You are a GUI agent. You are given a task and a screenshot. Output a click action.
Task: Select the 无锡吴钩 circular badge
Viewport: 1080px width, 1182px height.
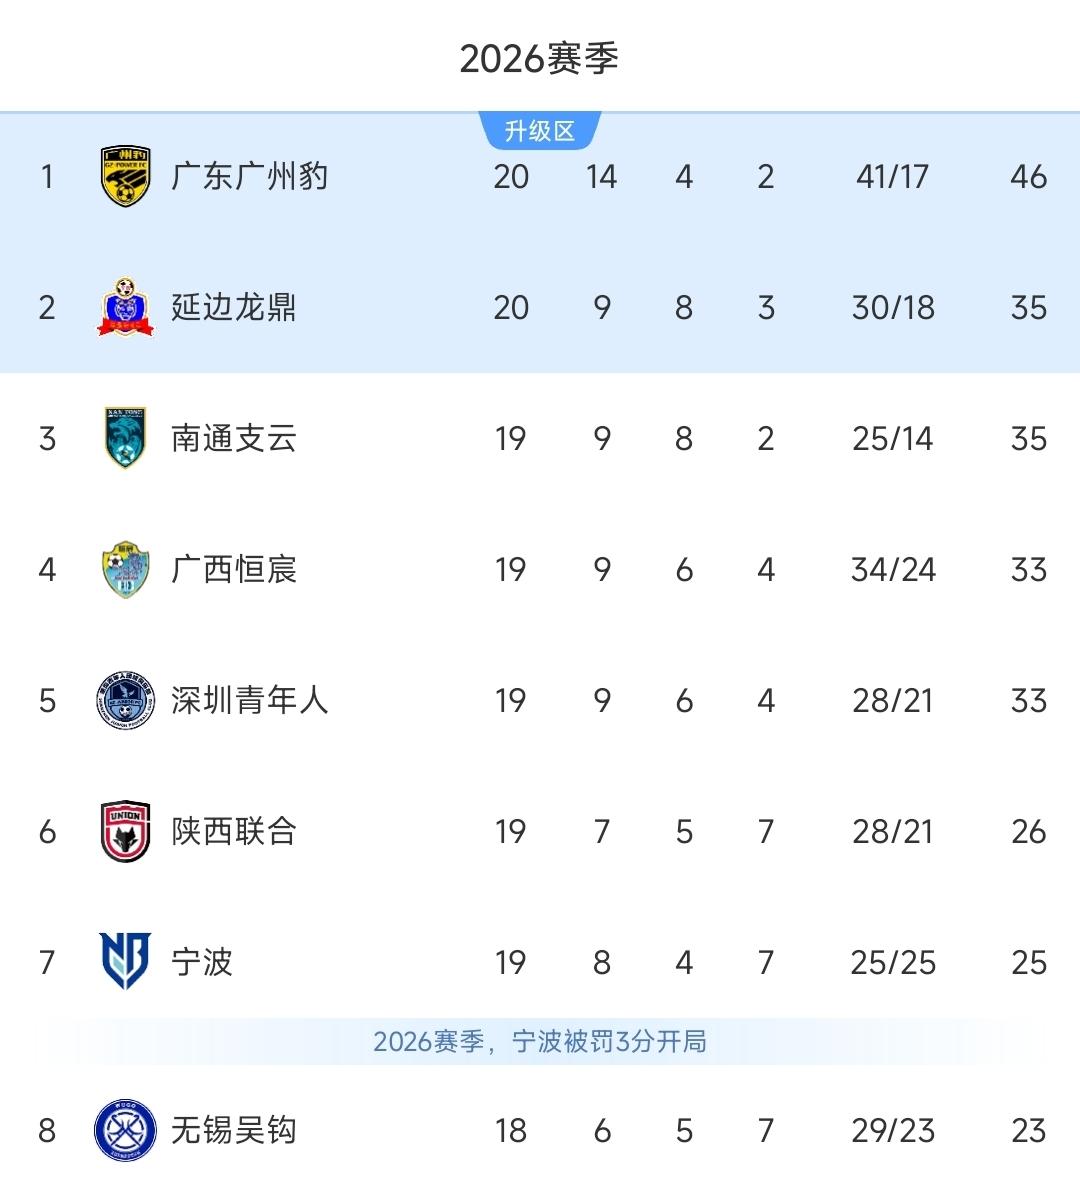click(x=125, y=1130)
